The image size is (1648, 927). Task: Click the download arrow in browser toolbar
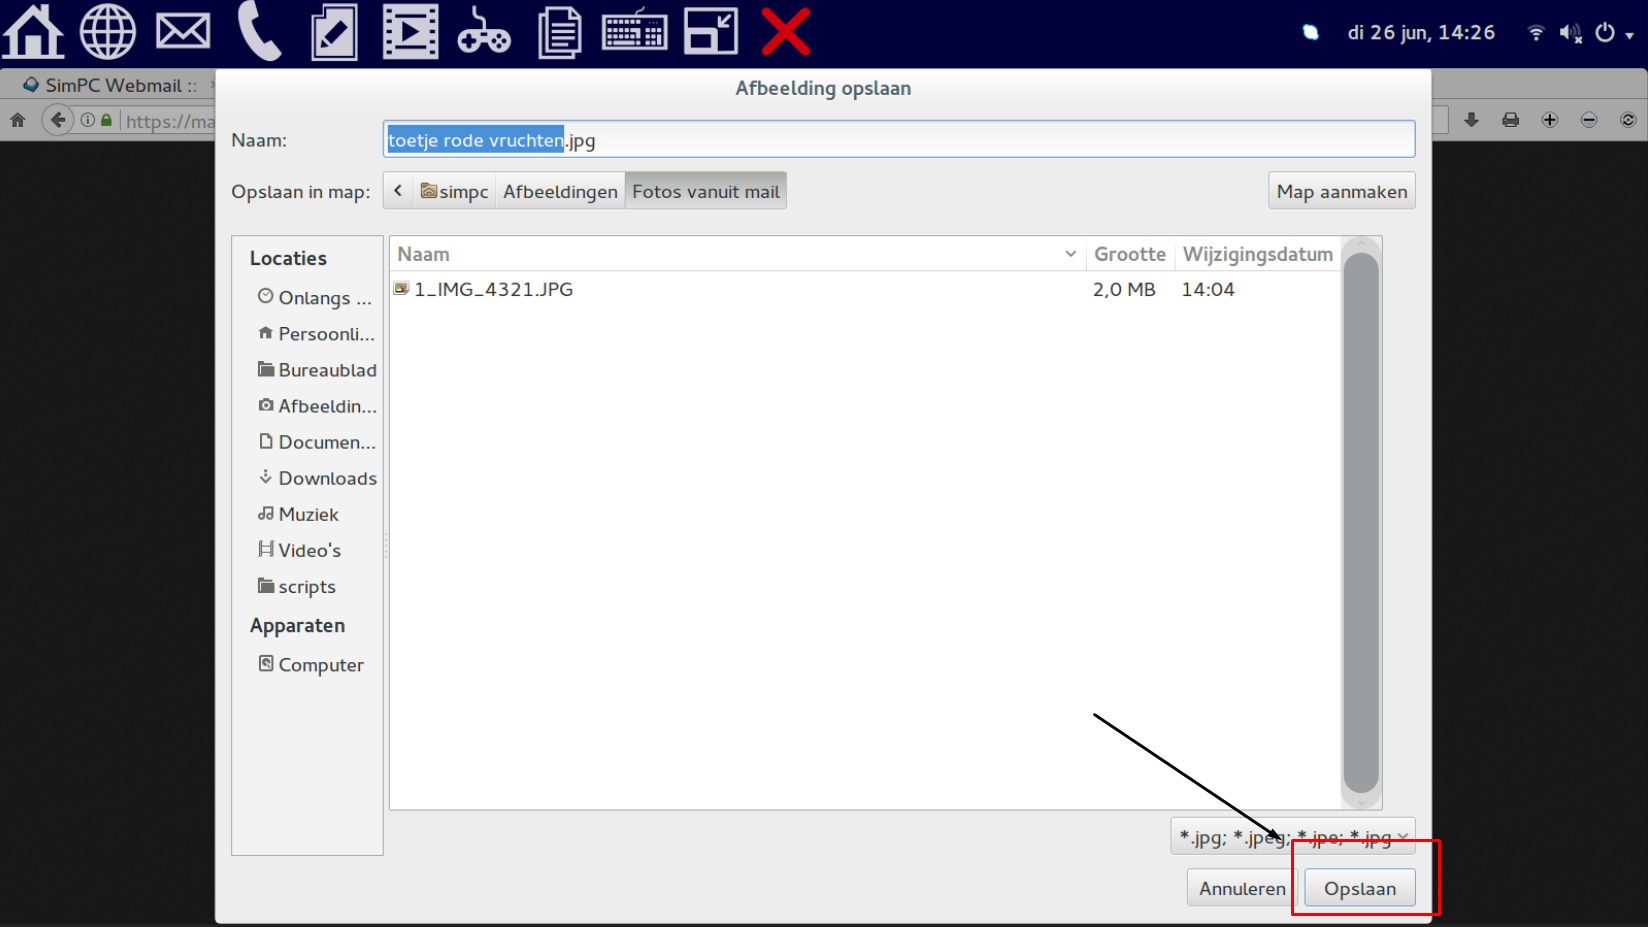click(x=1471, y=120)
